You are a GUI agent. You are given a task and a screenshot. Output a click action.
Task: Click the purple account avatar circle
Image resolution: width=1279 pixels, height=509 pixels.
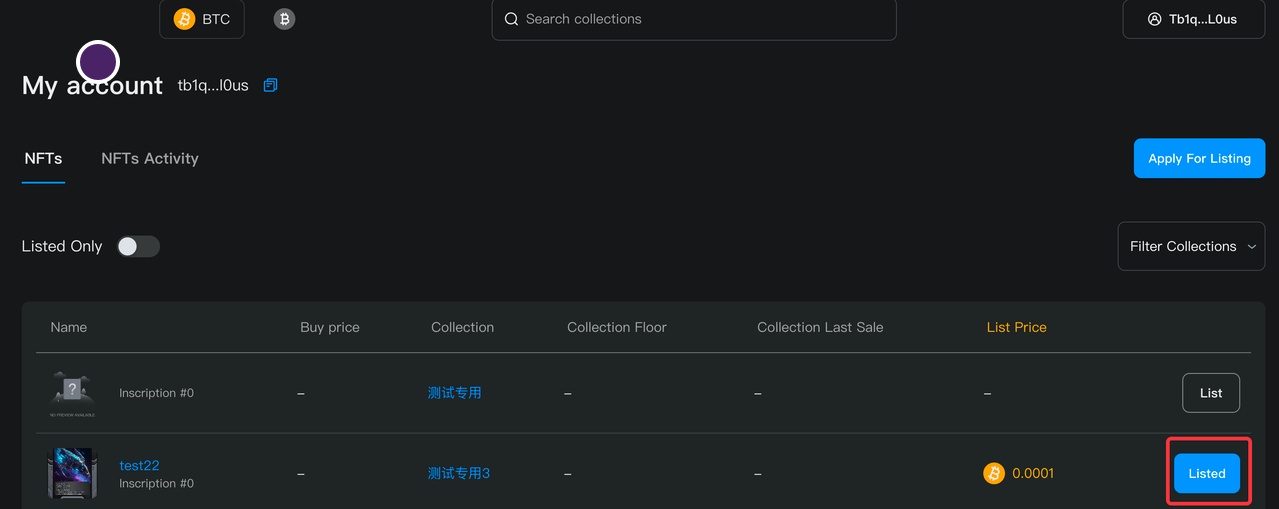coord(98,62)
